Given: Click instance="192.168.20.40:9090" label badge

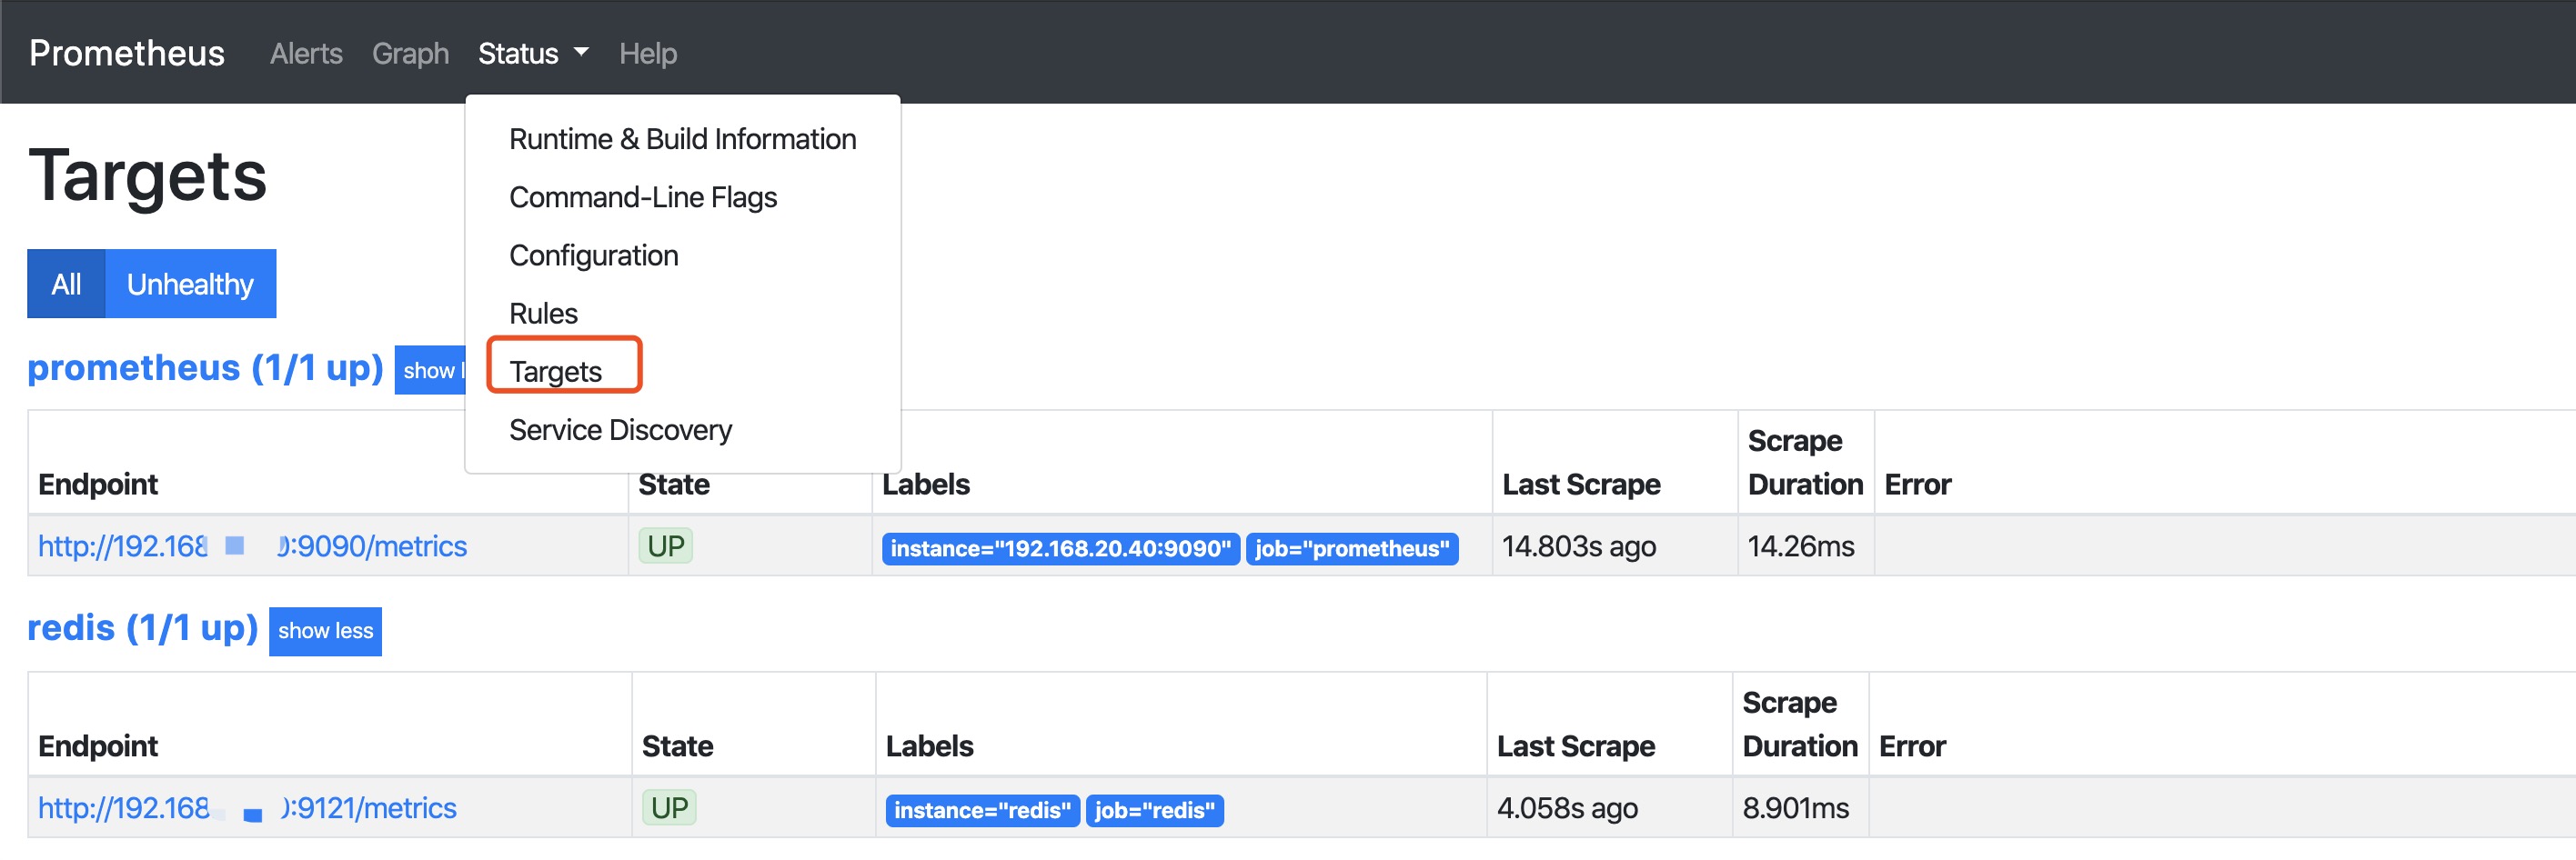Looking at the screenshot, I should (1061, 549).
